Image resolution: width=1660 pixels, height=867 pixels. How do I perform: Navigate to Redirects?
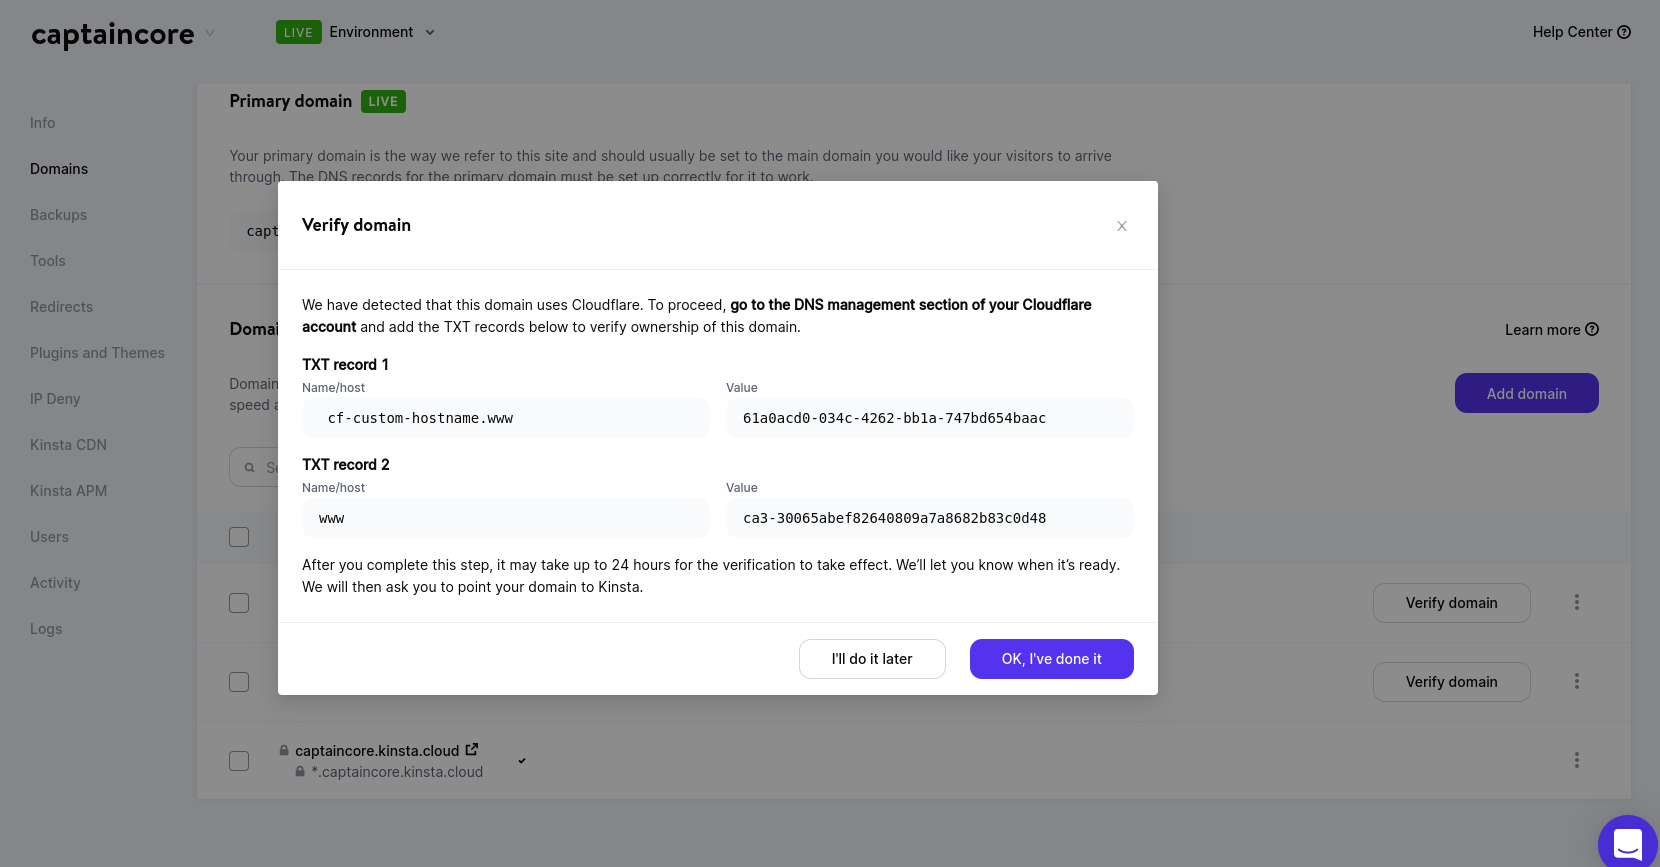(x=61, y=307)
